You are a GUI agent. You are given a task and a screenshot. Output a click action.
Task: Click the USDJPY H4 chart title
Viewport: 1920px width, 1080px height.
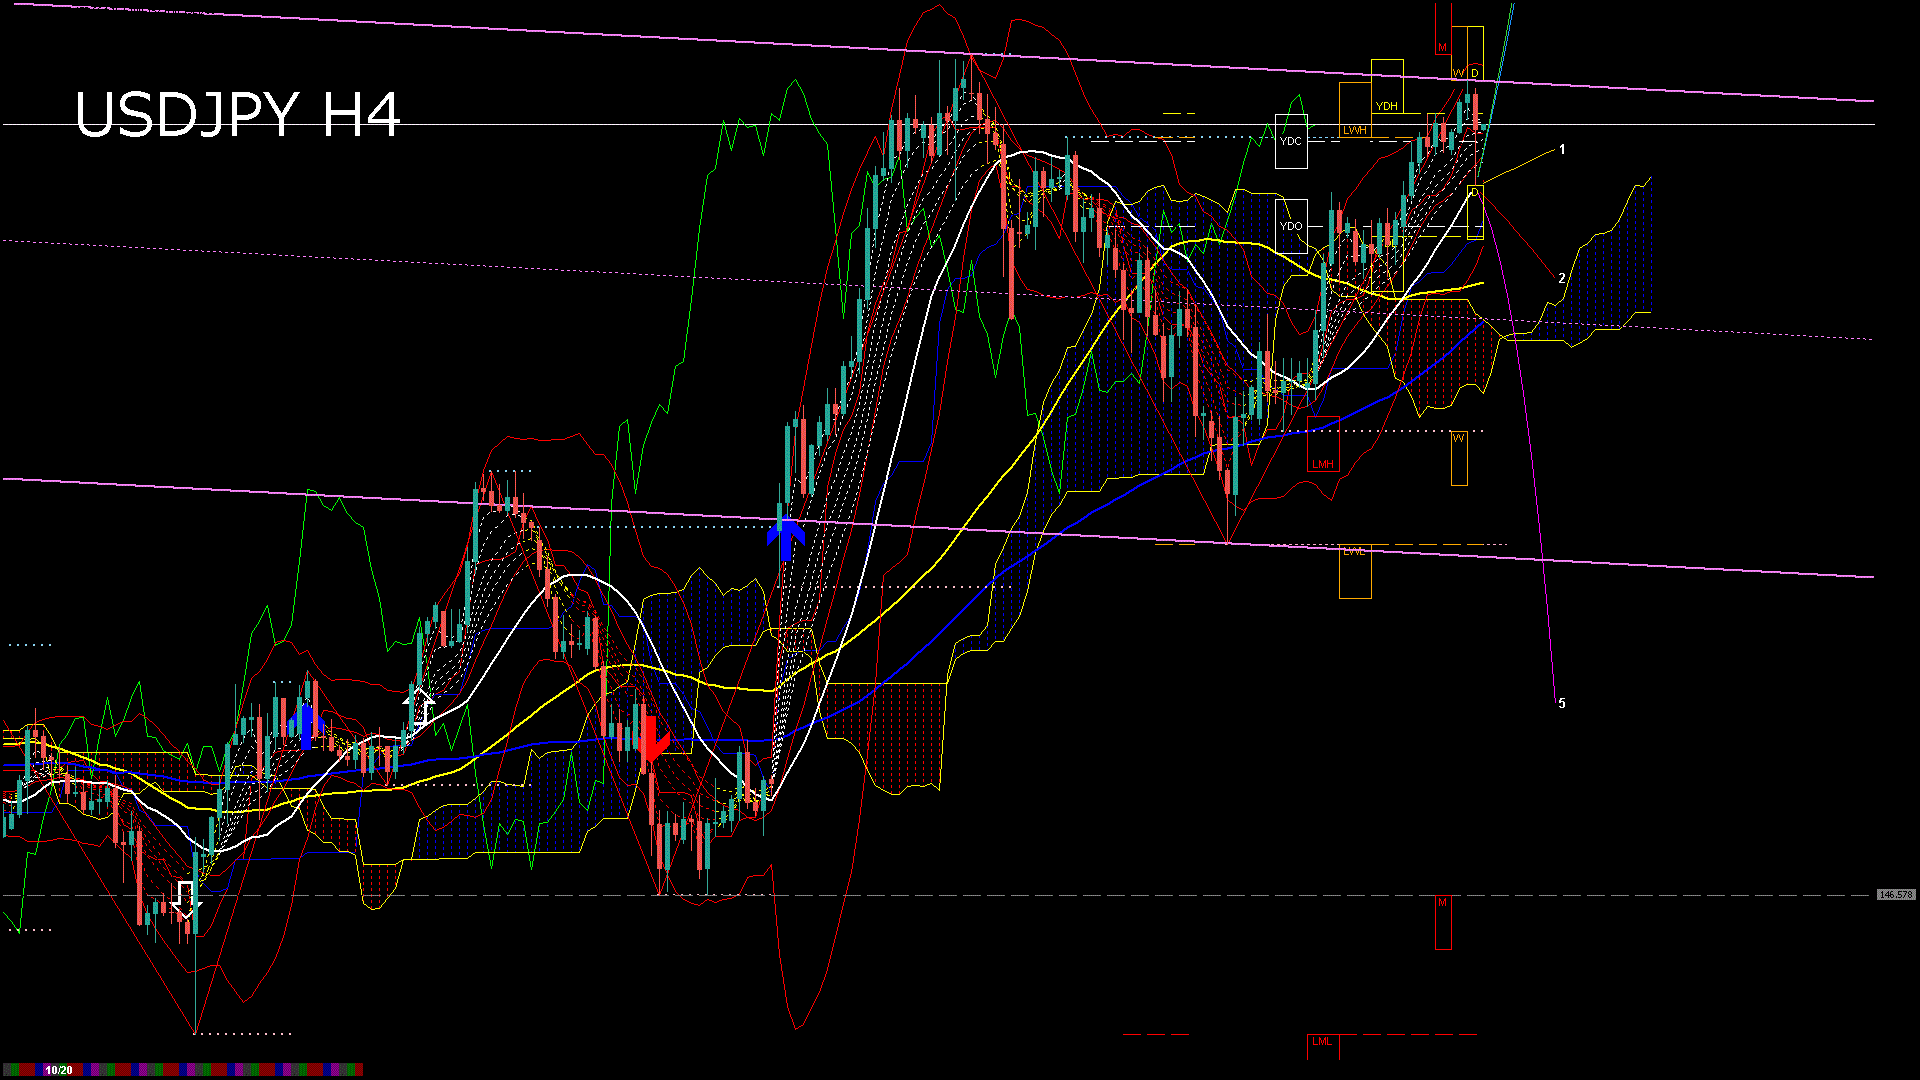pos(238,115)
